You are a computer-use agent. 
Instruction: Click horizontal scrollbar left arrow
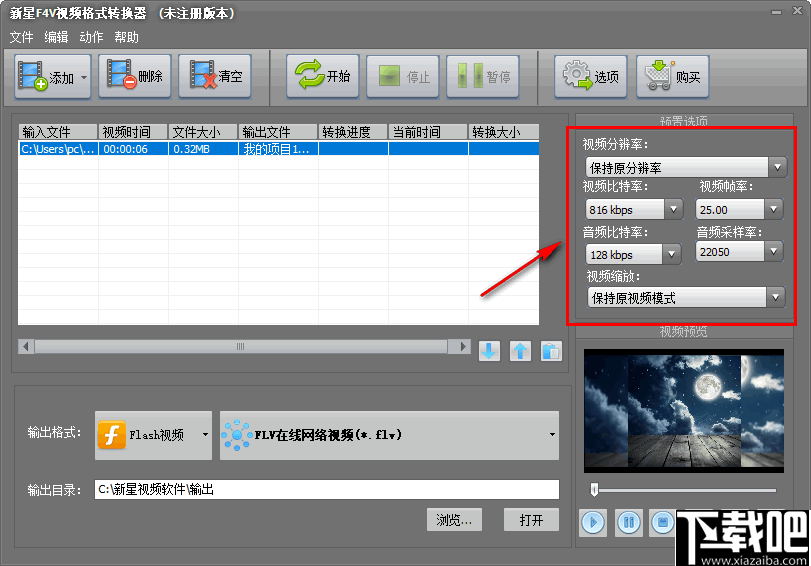pos(26,346)
